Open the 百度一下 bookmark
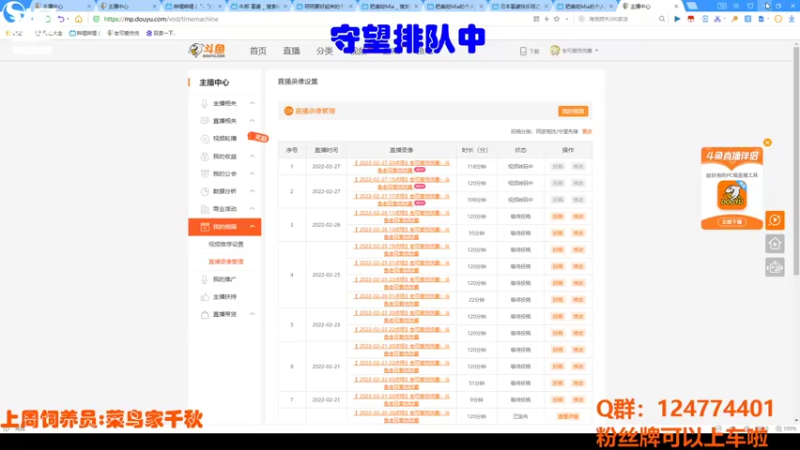 coord(161,33)
